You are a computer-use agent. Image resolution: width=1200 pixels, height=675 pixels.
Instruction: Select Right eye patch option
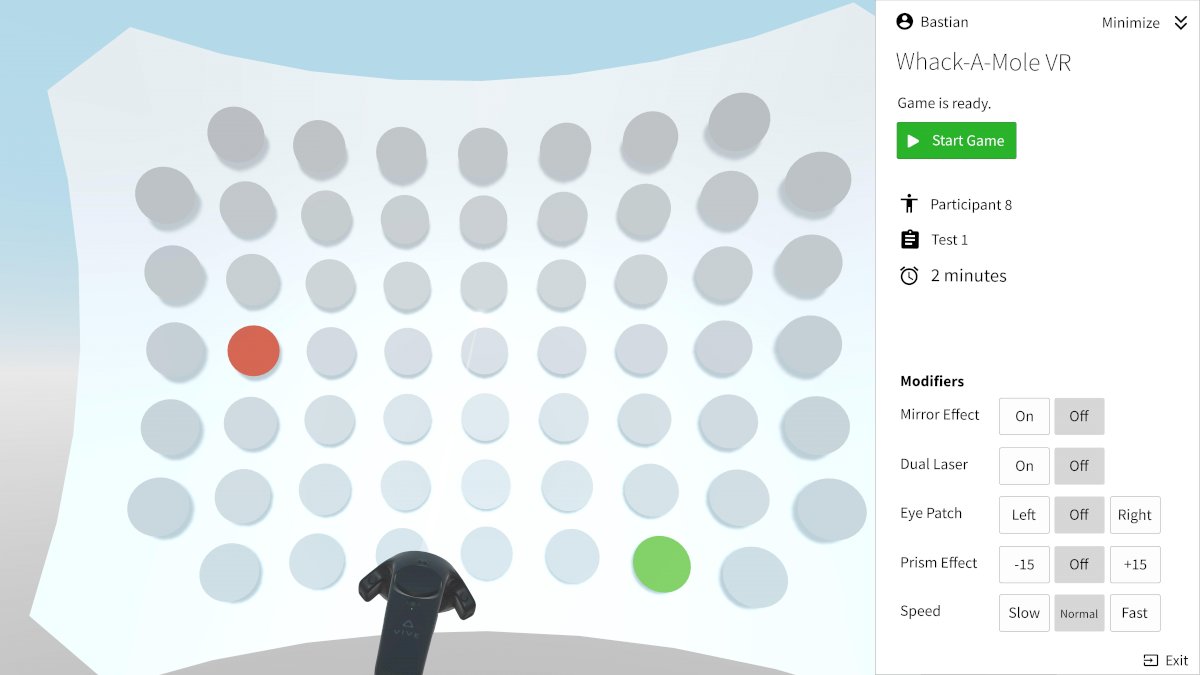click(x=1135, y=514)
